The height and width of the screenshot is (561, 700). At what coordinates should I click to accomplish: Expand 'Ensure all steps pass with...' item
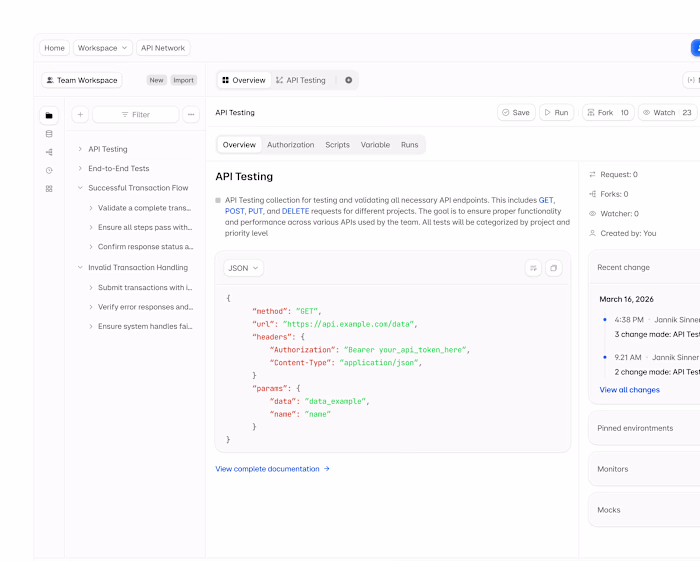click(x=91, y=227)
